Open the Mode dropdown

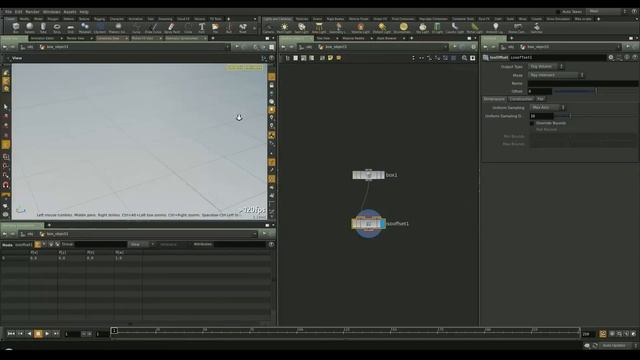556,75
